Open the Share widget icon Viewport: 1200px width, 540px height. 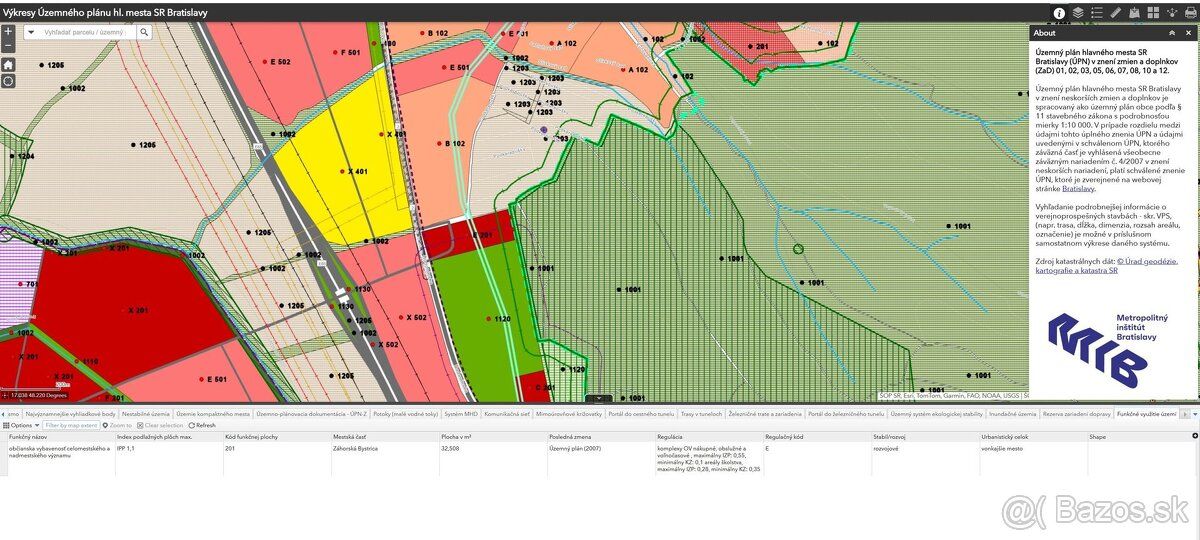point(1172,13)
